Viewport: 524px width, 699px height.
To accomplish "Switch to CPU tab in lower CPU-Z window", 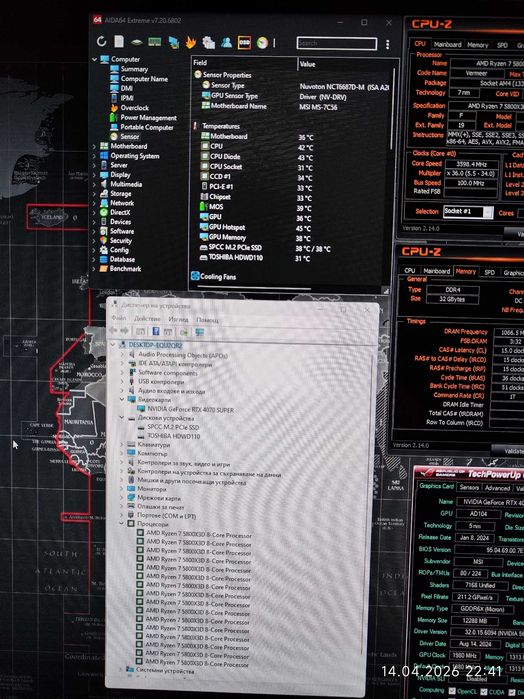I will click(x=409, y=271).
